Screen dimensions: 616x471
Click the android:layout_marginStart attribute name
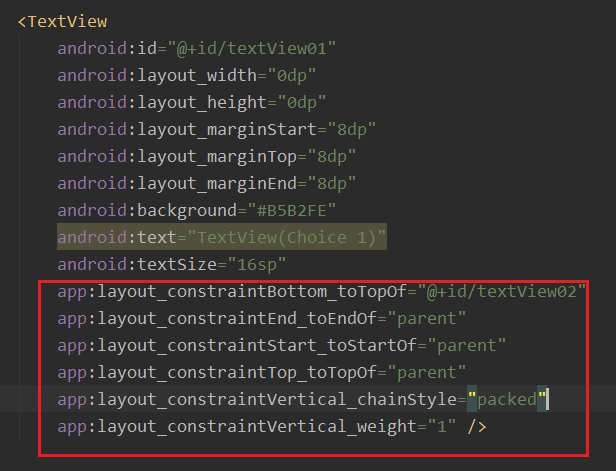point(187,130)
